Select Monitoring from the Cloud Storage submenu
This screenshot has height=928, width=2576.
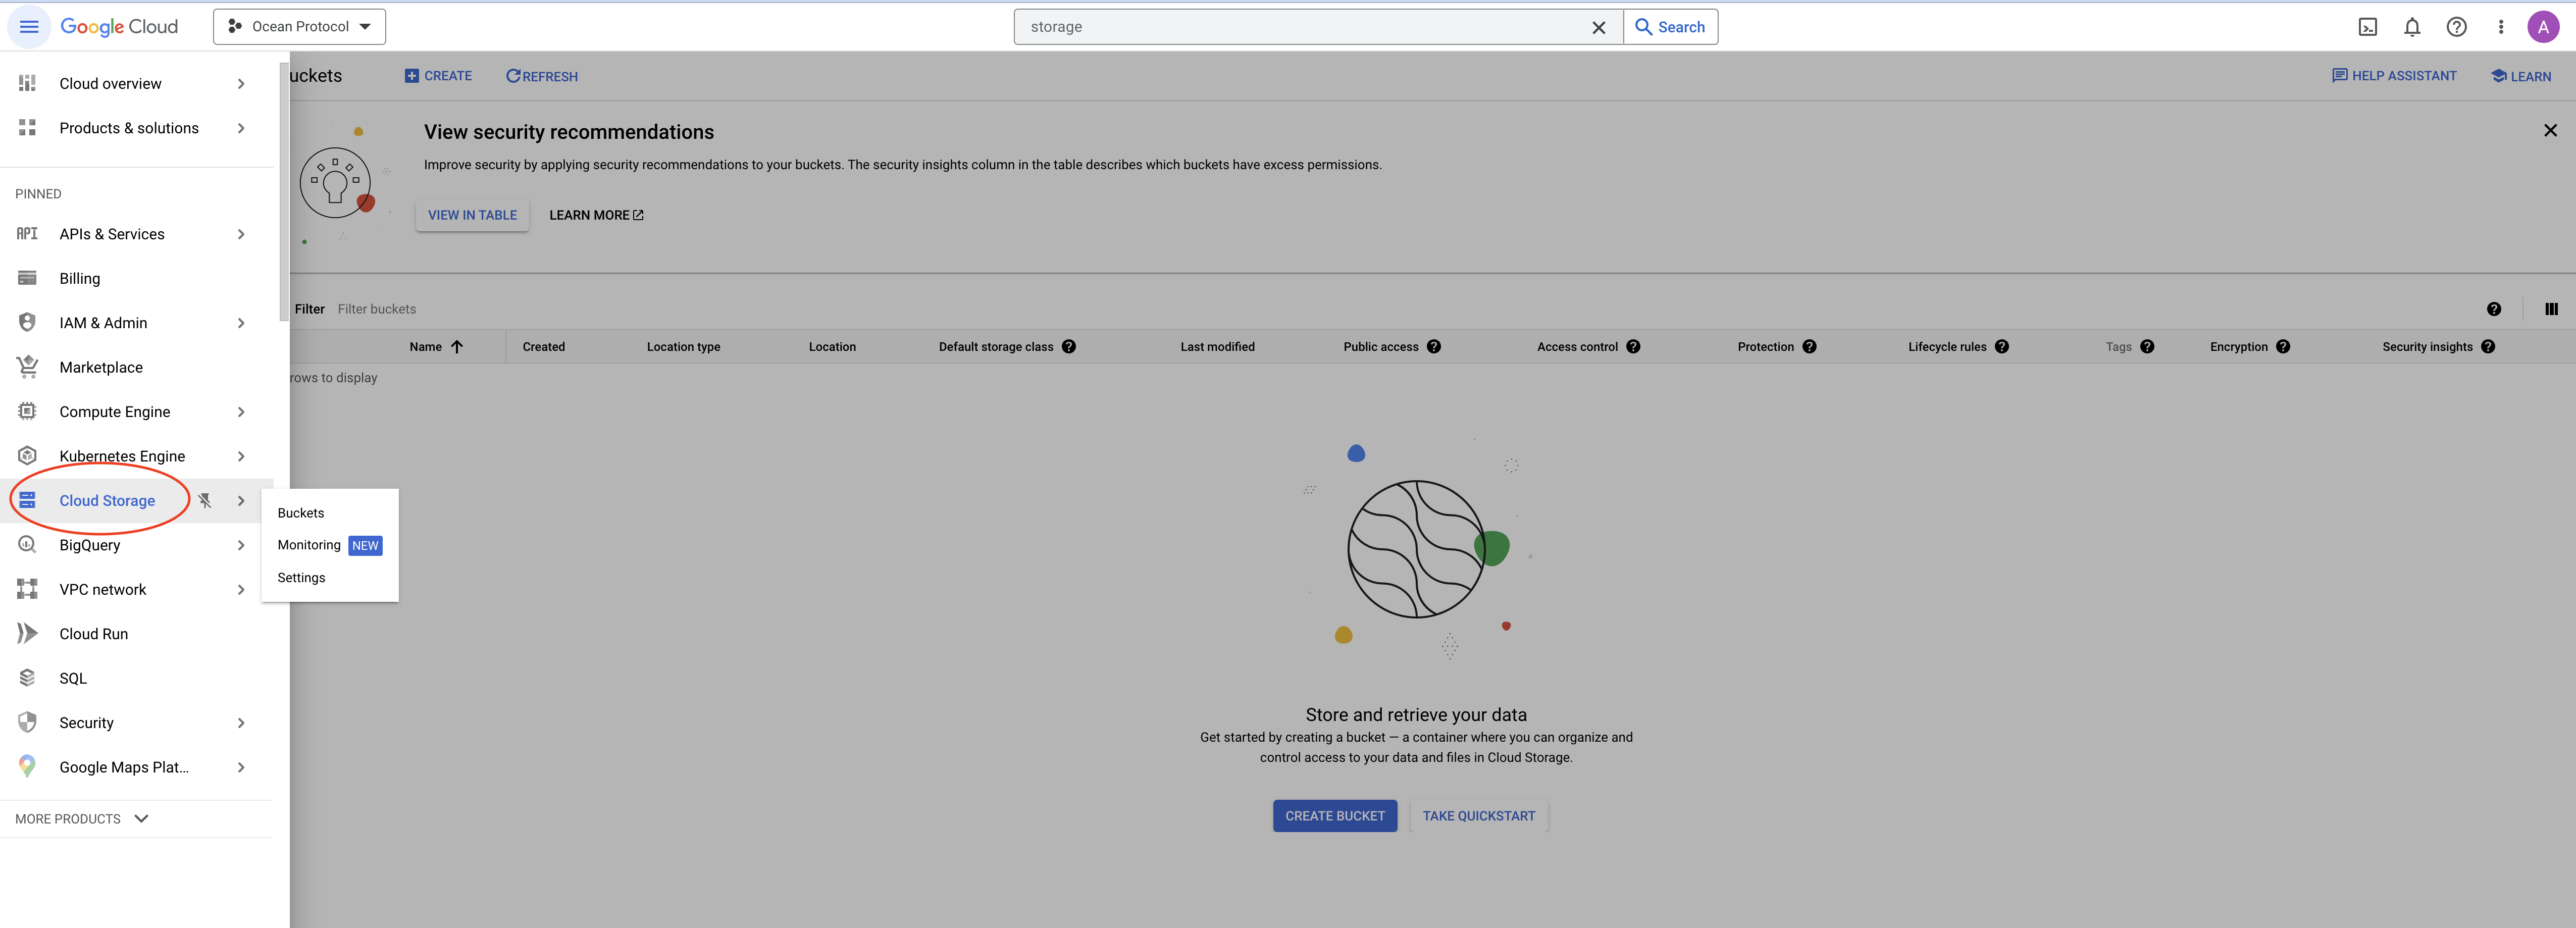[309, 545]
